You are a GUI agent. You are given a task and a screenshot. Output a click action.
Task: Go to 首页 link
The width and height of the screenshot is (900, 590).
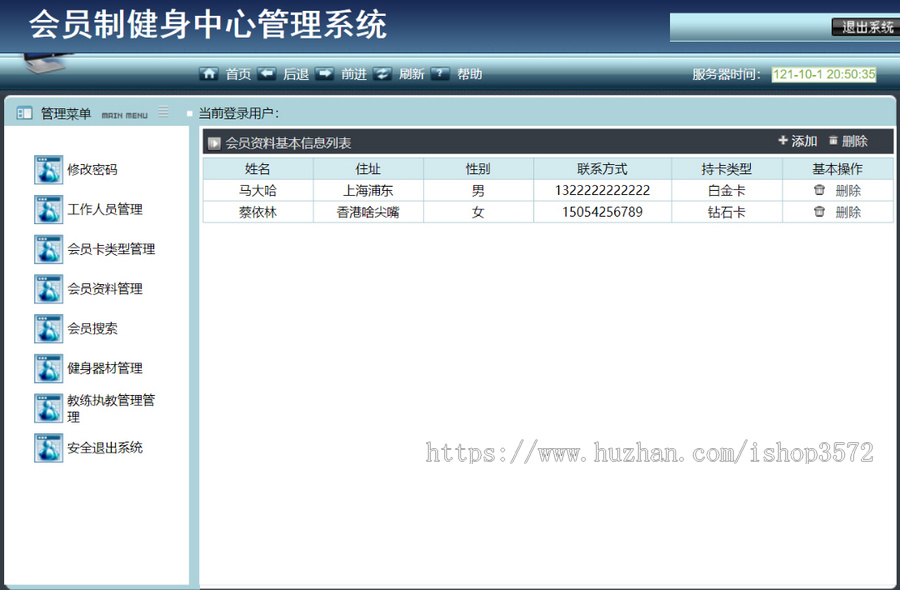click(x=238, y=74)
